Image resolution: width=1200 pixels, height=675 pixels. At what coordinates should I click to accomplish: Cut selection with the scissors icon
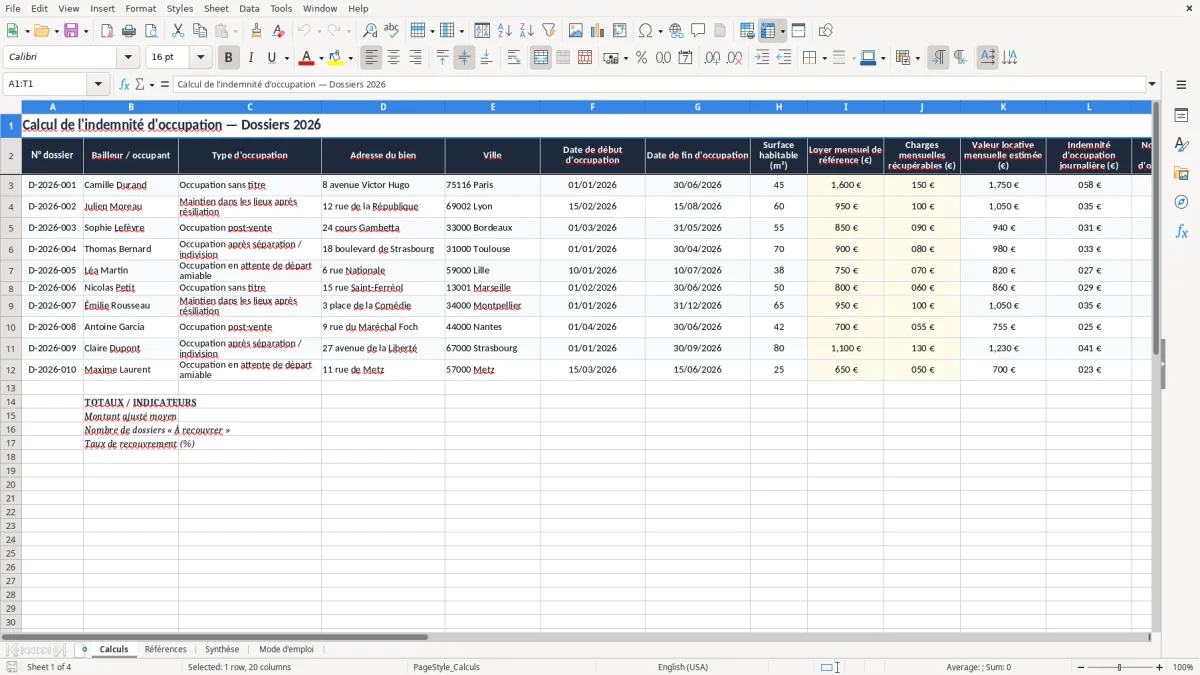tap(178, 31)
